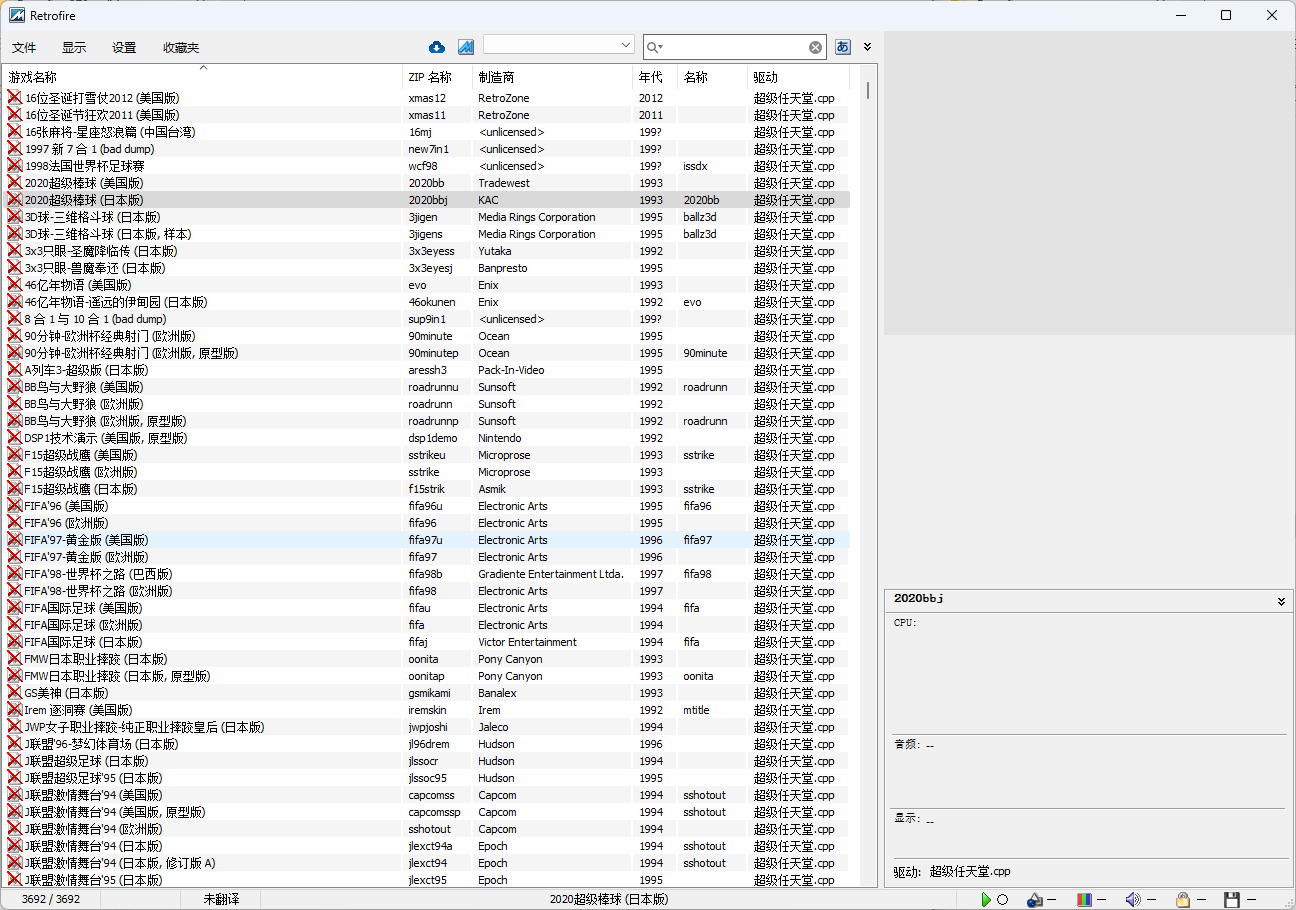Image resolution: width=1296 pixels, height=910 pixels.
Task: Click status icon of J联盟超级足球'95 row
Action: point(15,778)
